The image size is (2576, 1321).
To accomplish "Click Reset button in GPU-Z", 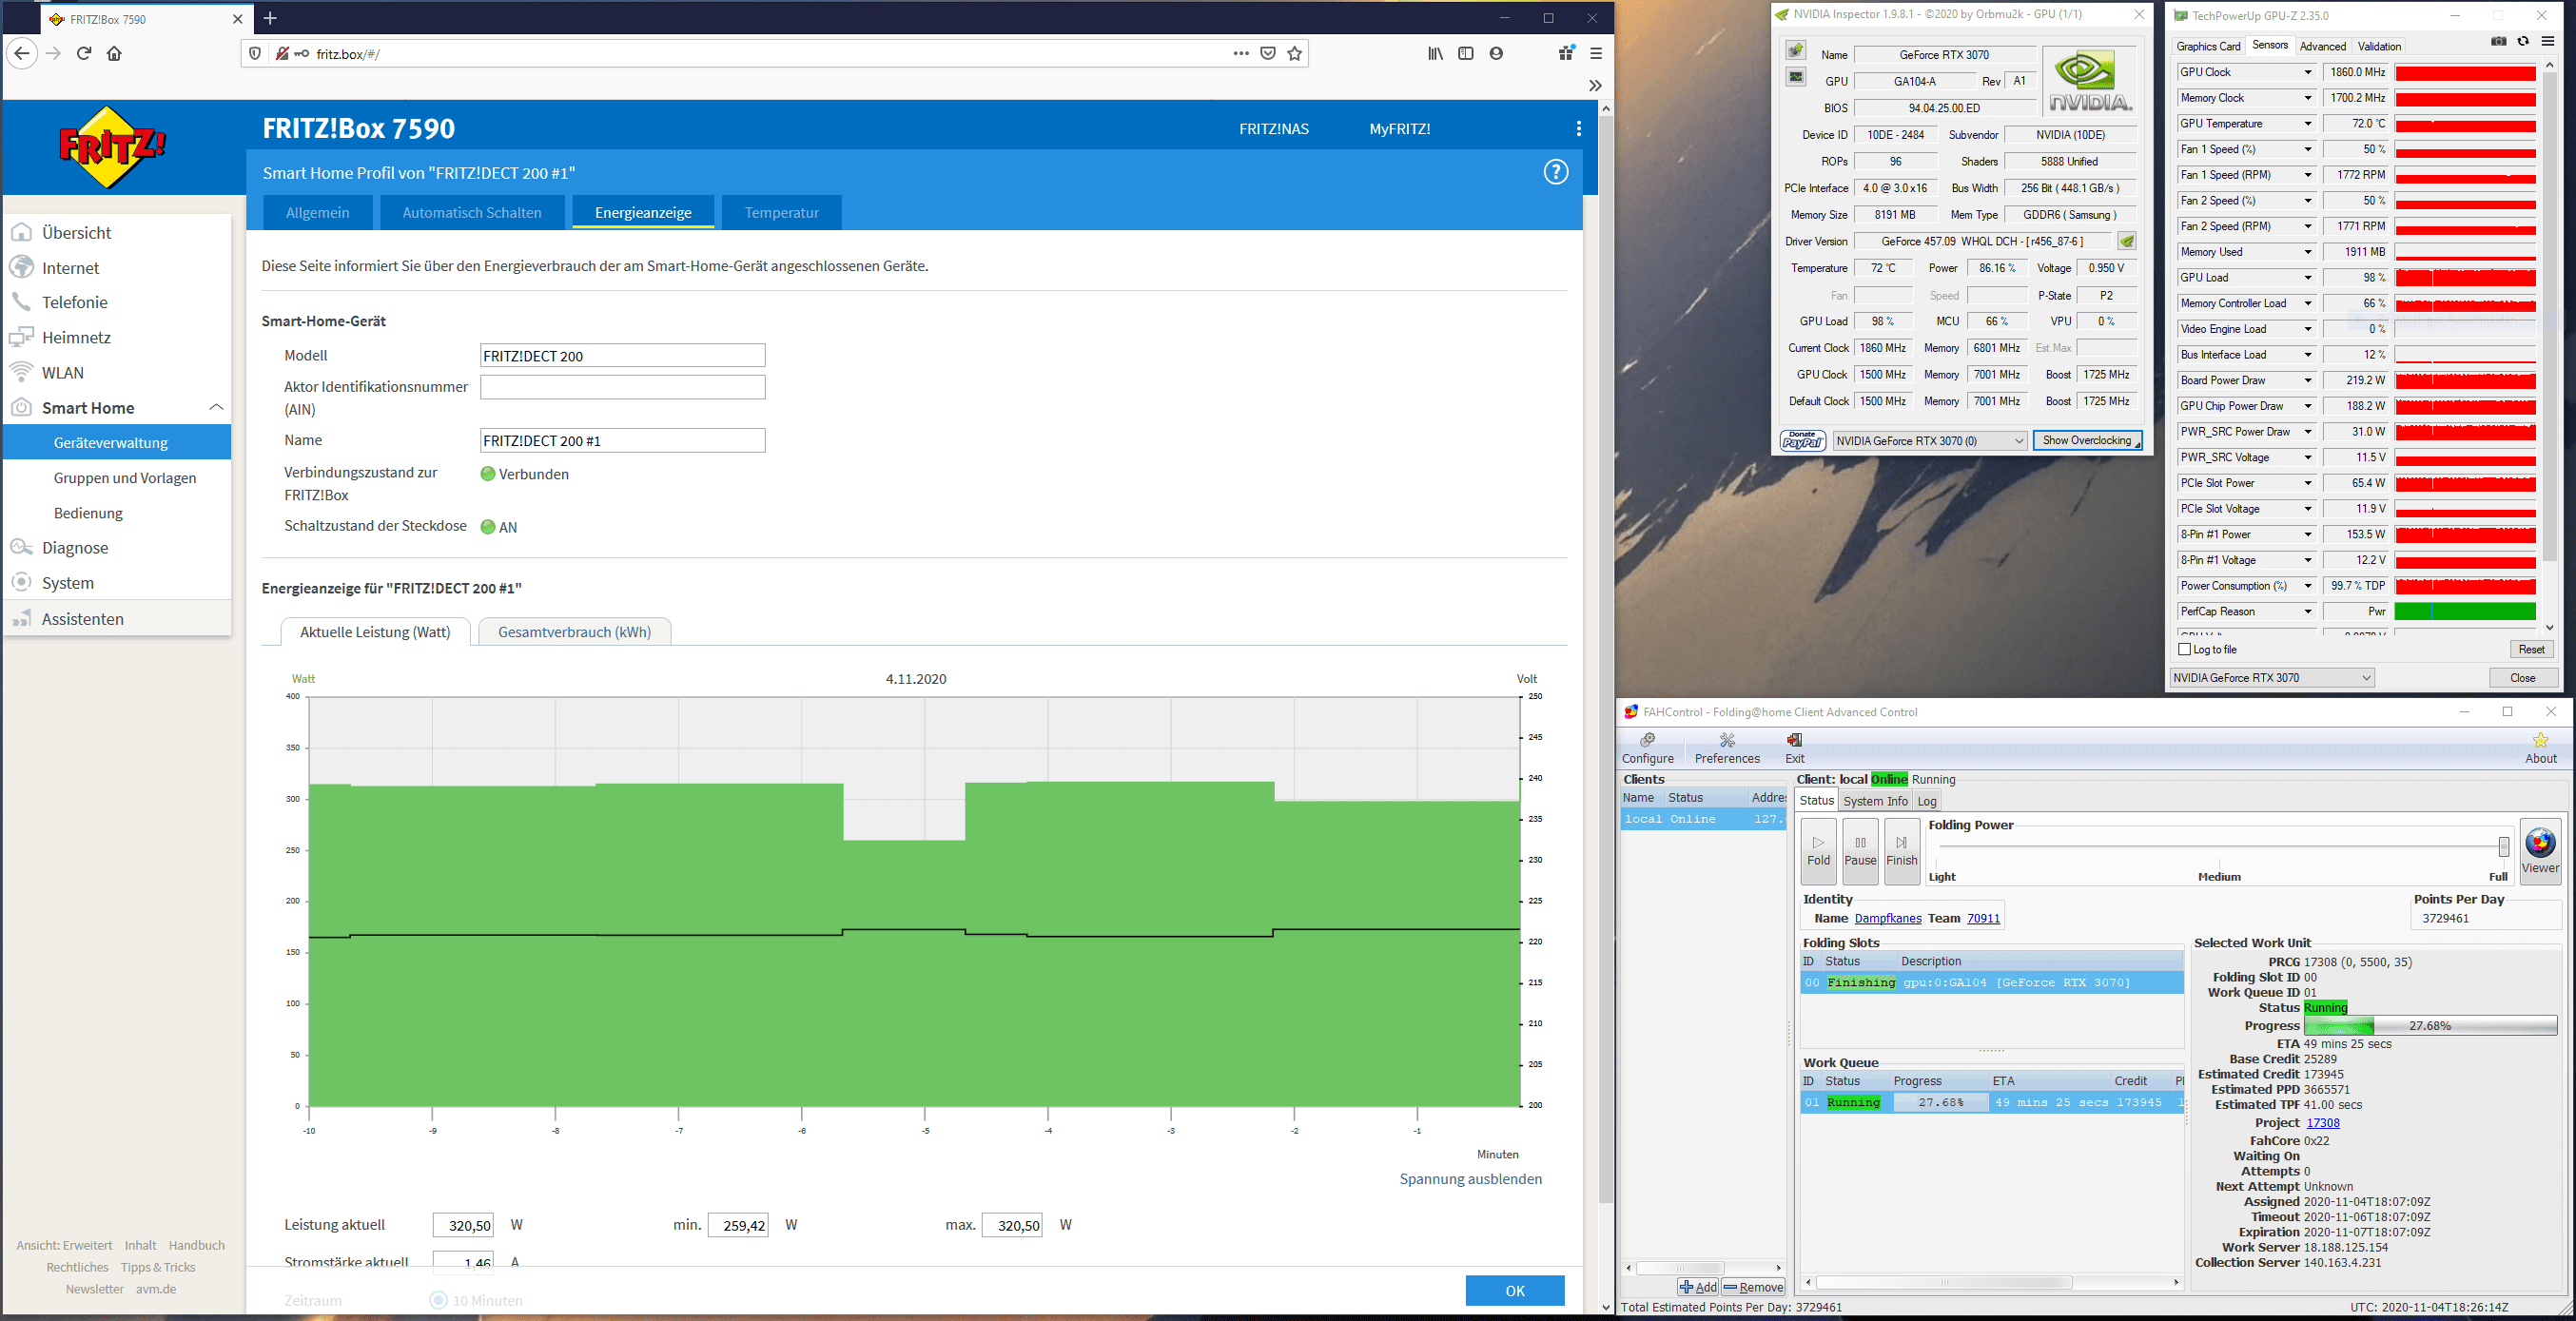I will (x=2531, y=649).
